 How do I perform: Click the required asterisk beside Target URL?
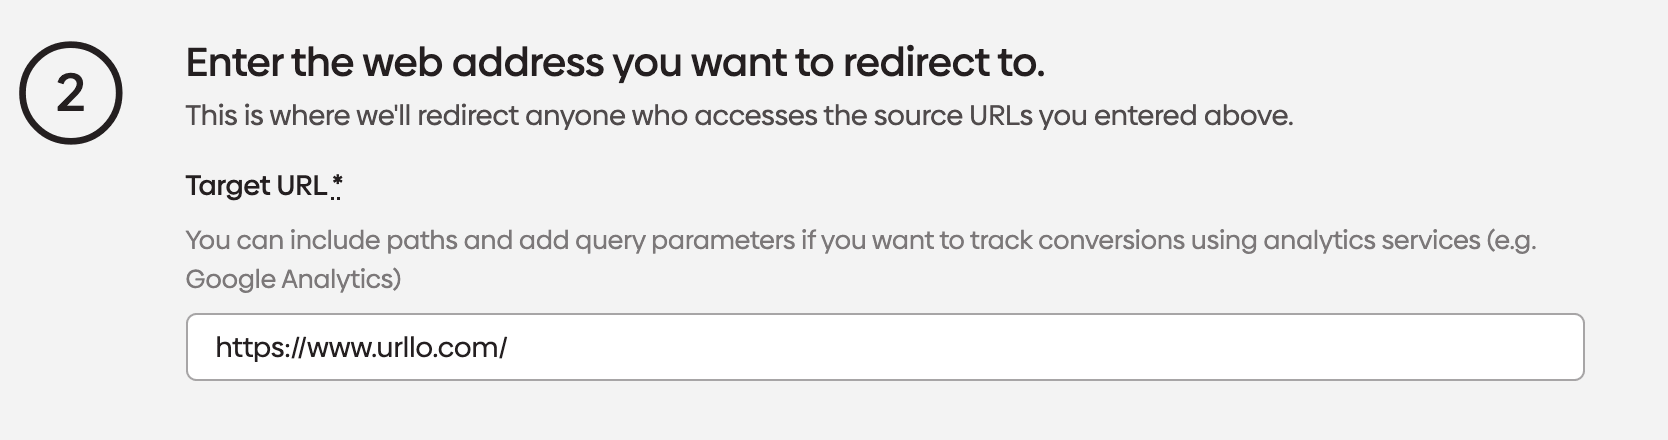click(337, 185)
